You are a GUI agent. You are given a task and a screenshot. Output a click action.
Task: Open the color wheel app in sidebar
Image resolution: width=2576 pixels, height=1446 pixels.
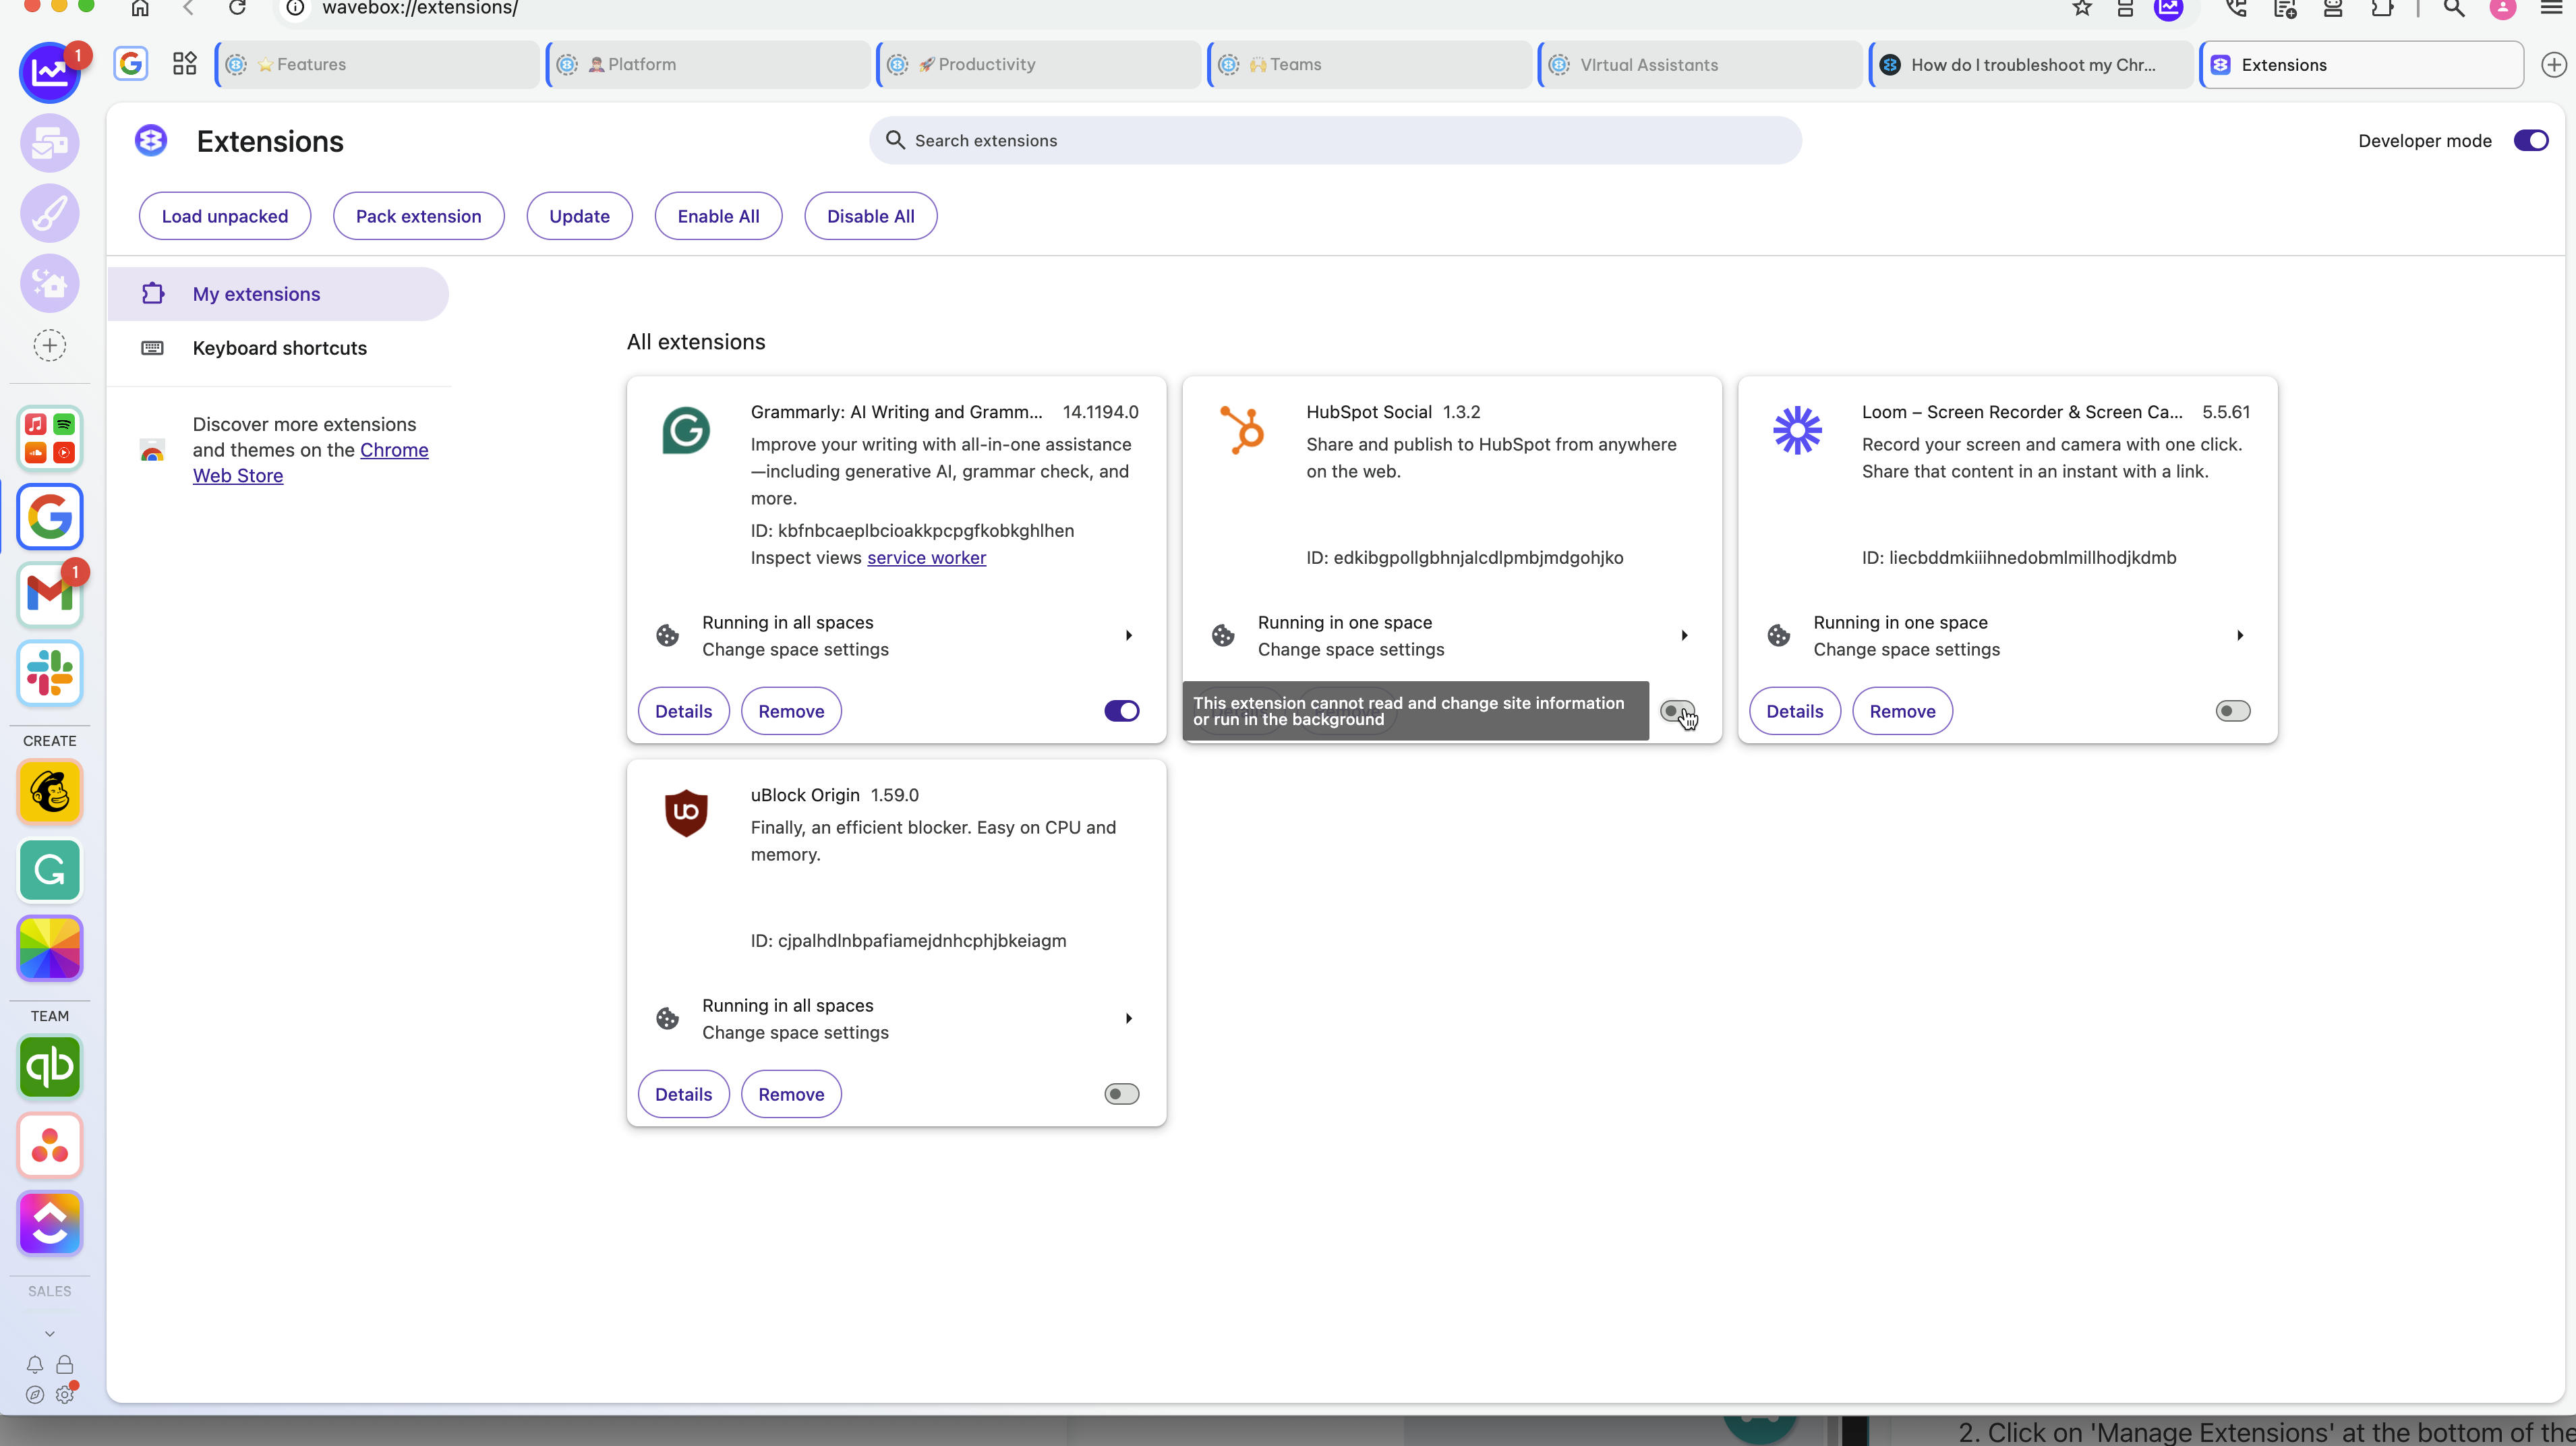tap(49, 948)
